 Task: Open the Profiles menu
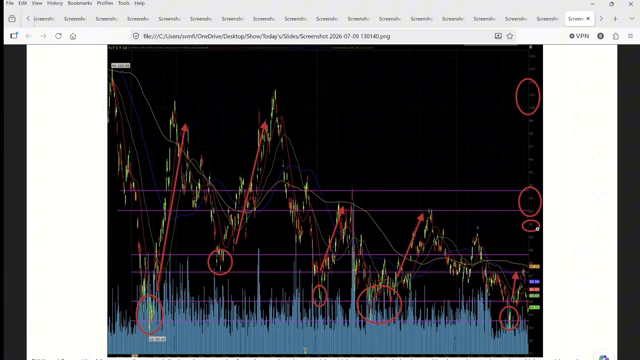click(x=105, y=3)
